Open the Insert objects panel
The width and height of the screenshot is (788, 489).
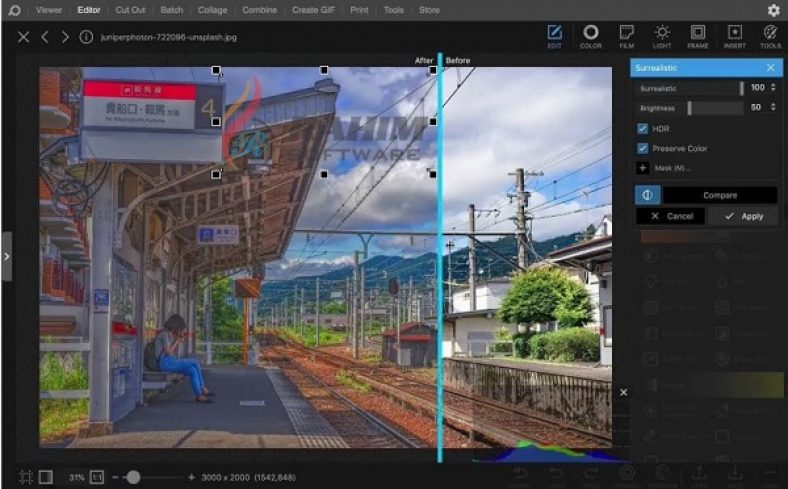tap(734, 37)
